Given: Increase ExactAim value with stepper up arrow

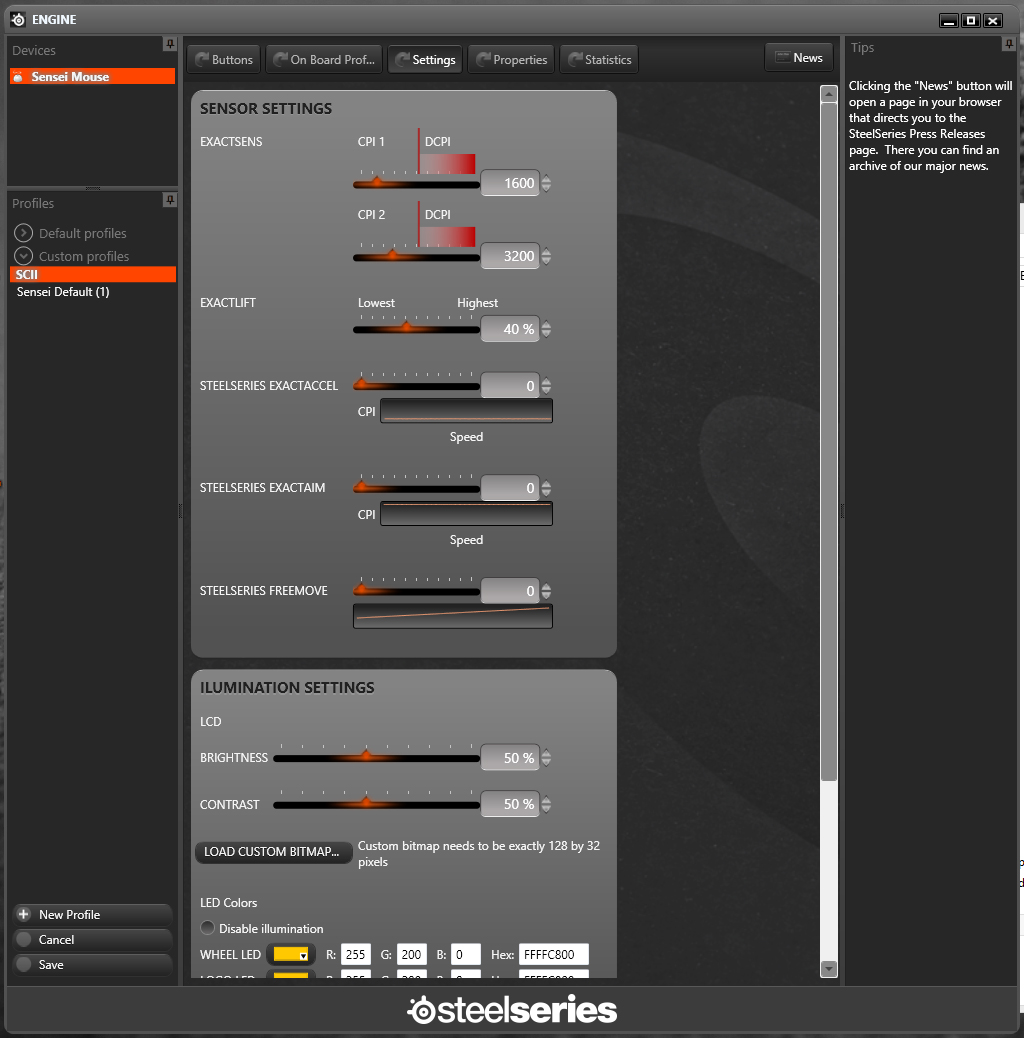Looking at the screenshot, I should point(546,484).
